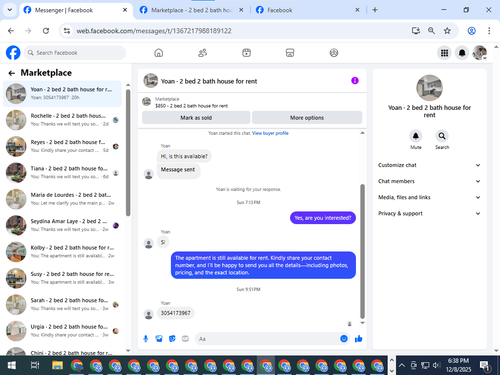The height and width of the screenshot is (375, 500).
Task: Click the More options button
Action: [307, 118]
